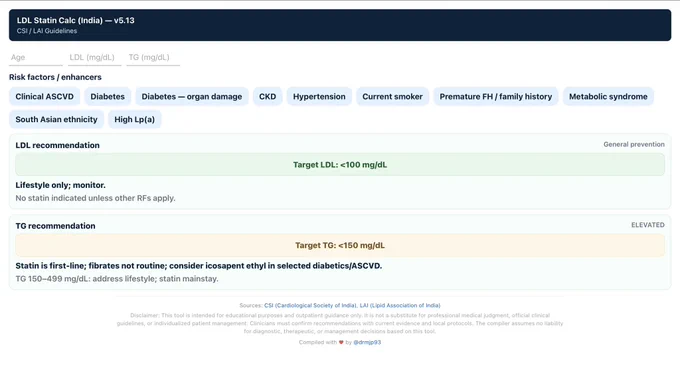Focus the LDL (mg/dL) input field

coord(94,57)
